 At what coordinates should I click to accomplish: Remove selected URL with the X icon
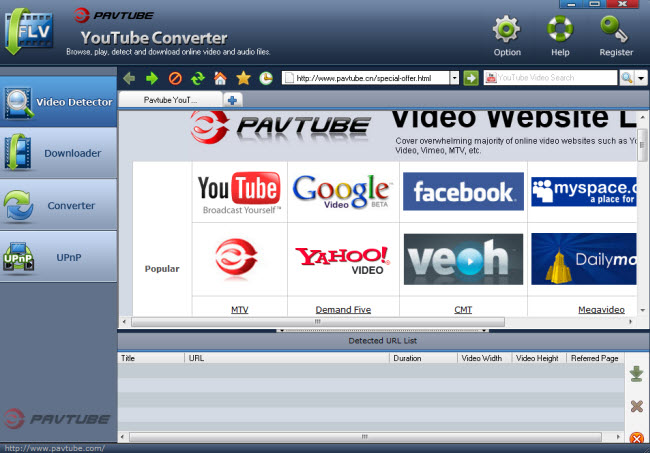pyautogui.click(x=636, y=406)
